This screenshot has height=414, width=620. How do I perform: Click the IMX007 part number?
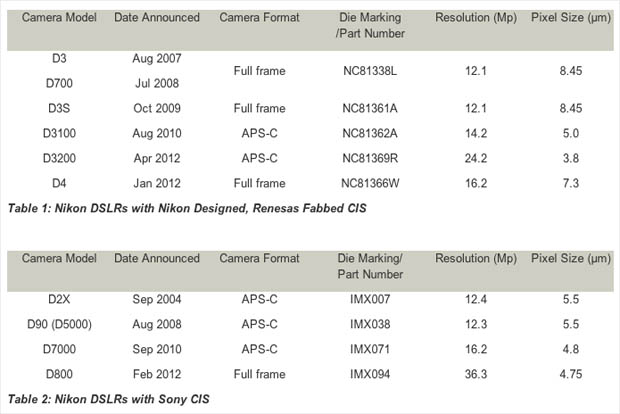370,299
